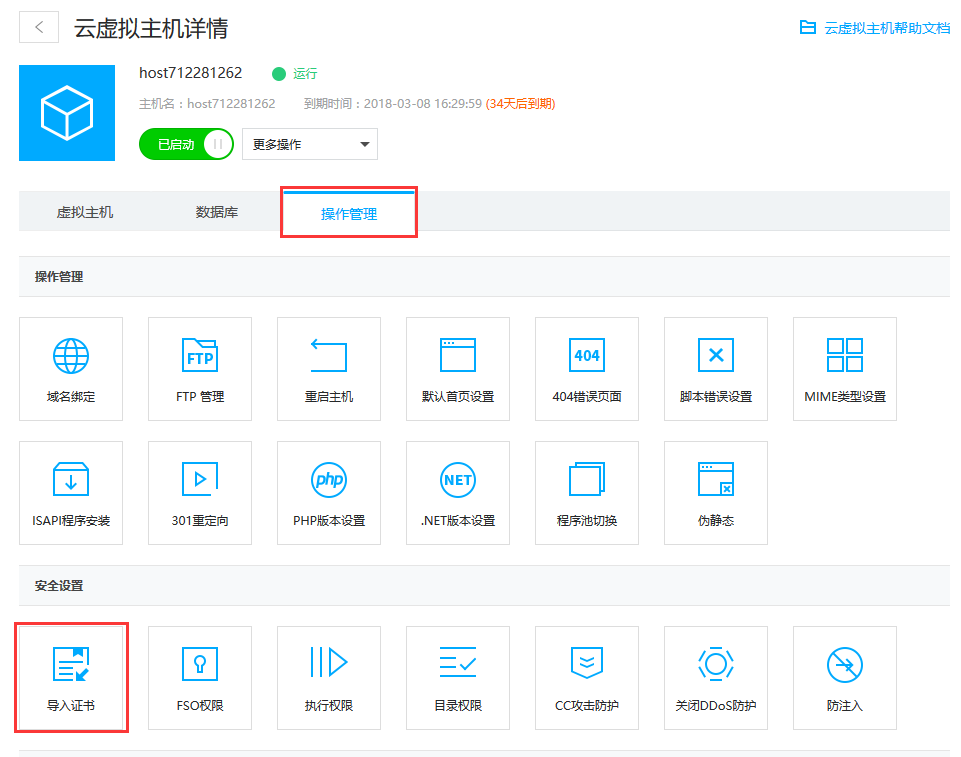Screen dimensions: 961x757
Task: Open 关闭DDoS防护 icon
Action: (716, 664)
